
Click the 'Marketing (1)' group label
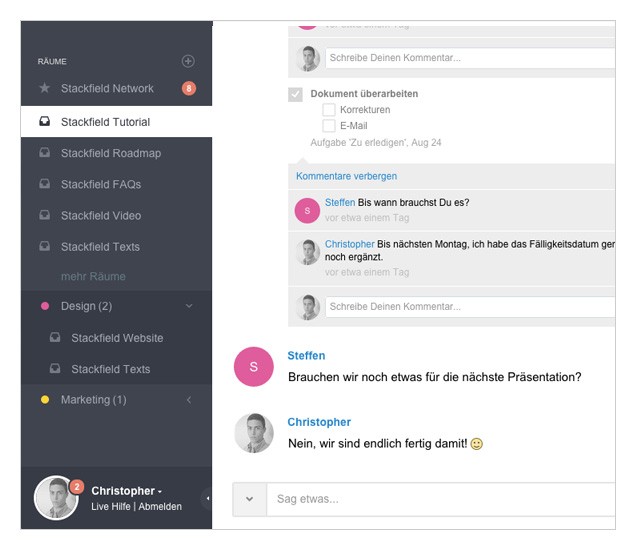click(x=94, y=400)
